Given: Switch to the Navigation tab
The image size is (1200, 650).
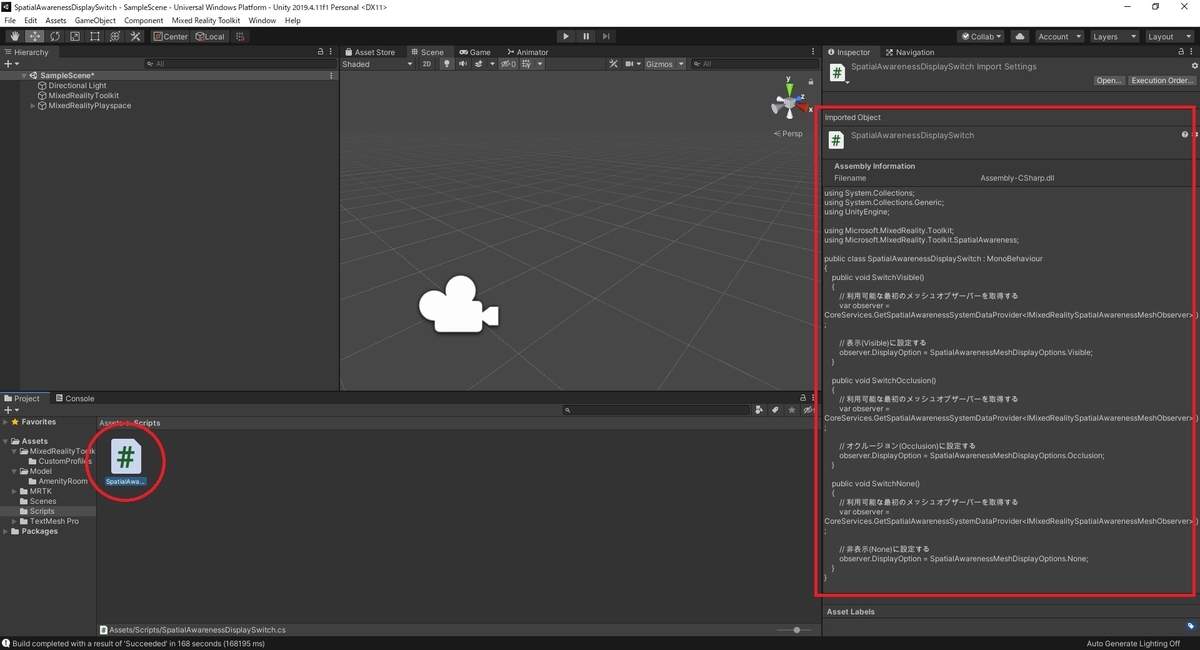Looking at the screenshot, I should click(910, 52).
